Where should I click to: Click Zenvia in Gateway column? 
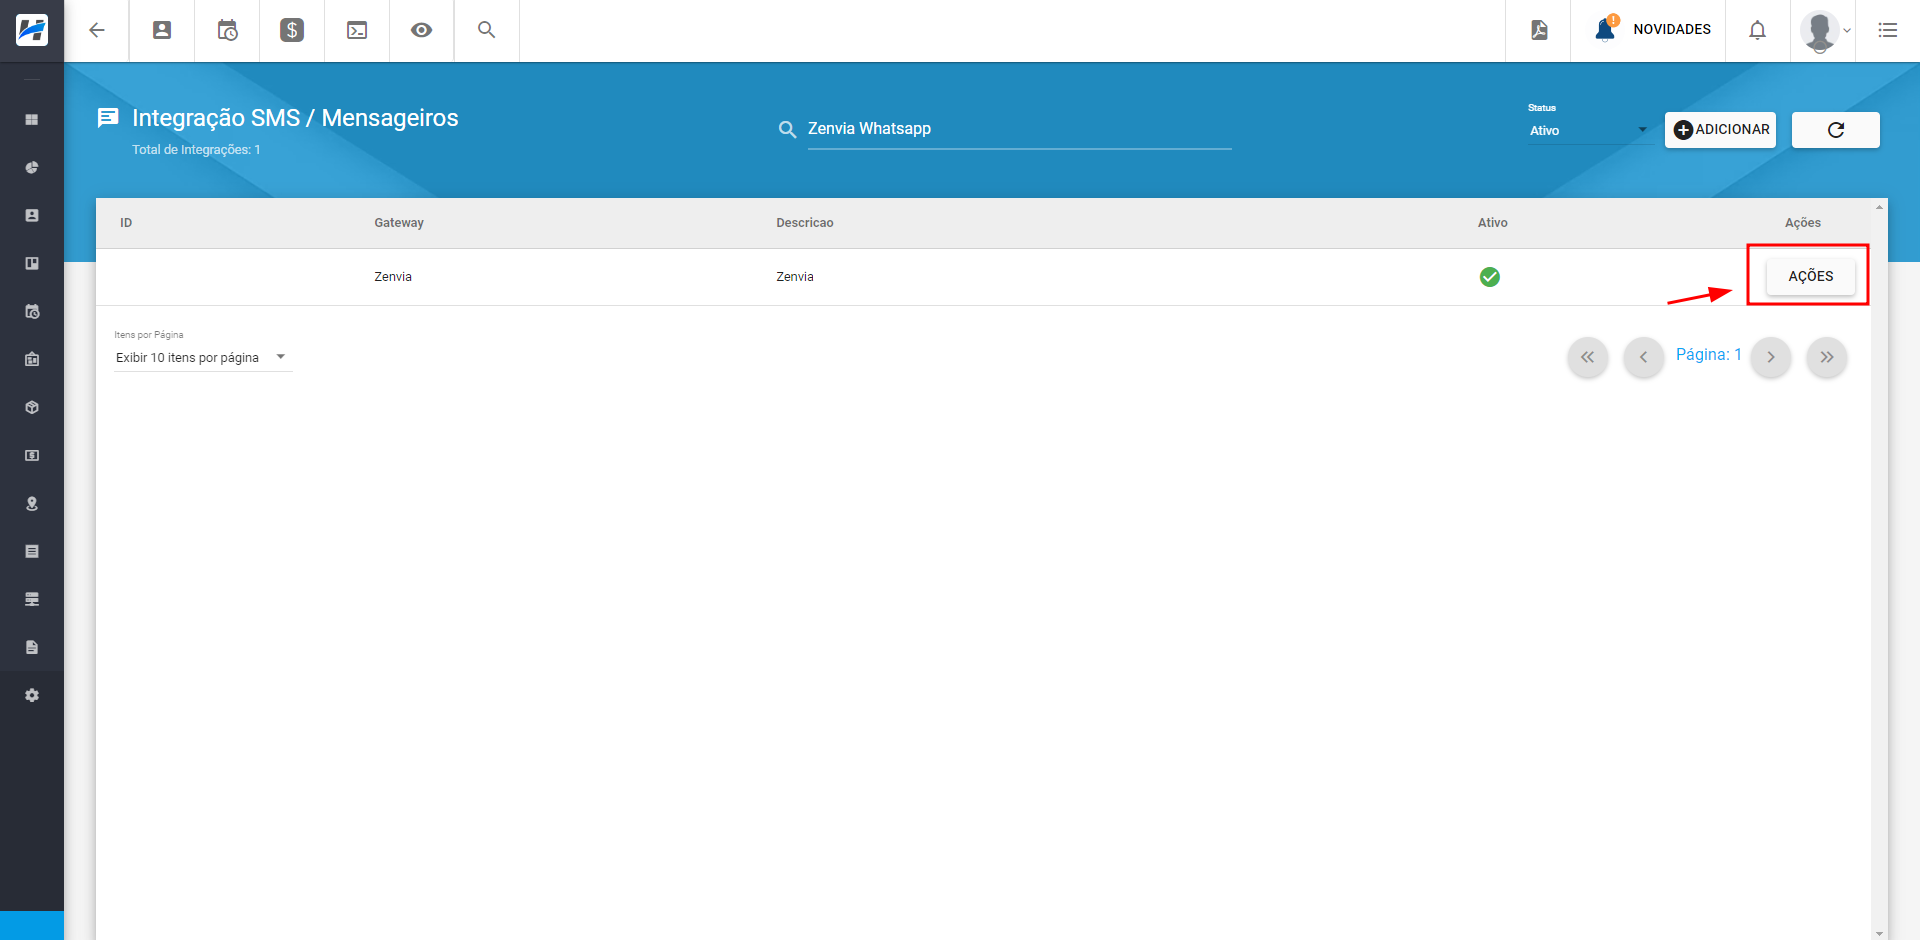coord(393,277)
